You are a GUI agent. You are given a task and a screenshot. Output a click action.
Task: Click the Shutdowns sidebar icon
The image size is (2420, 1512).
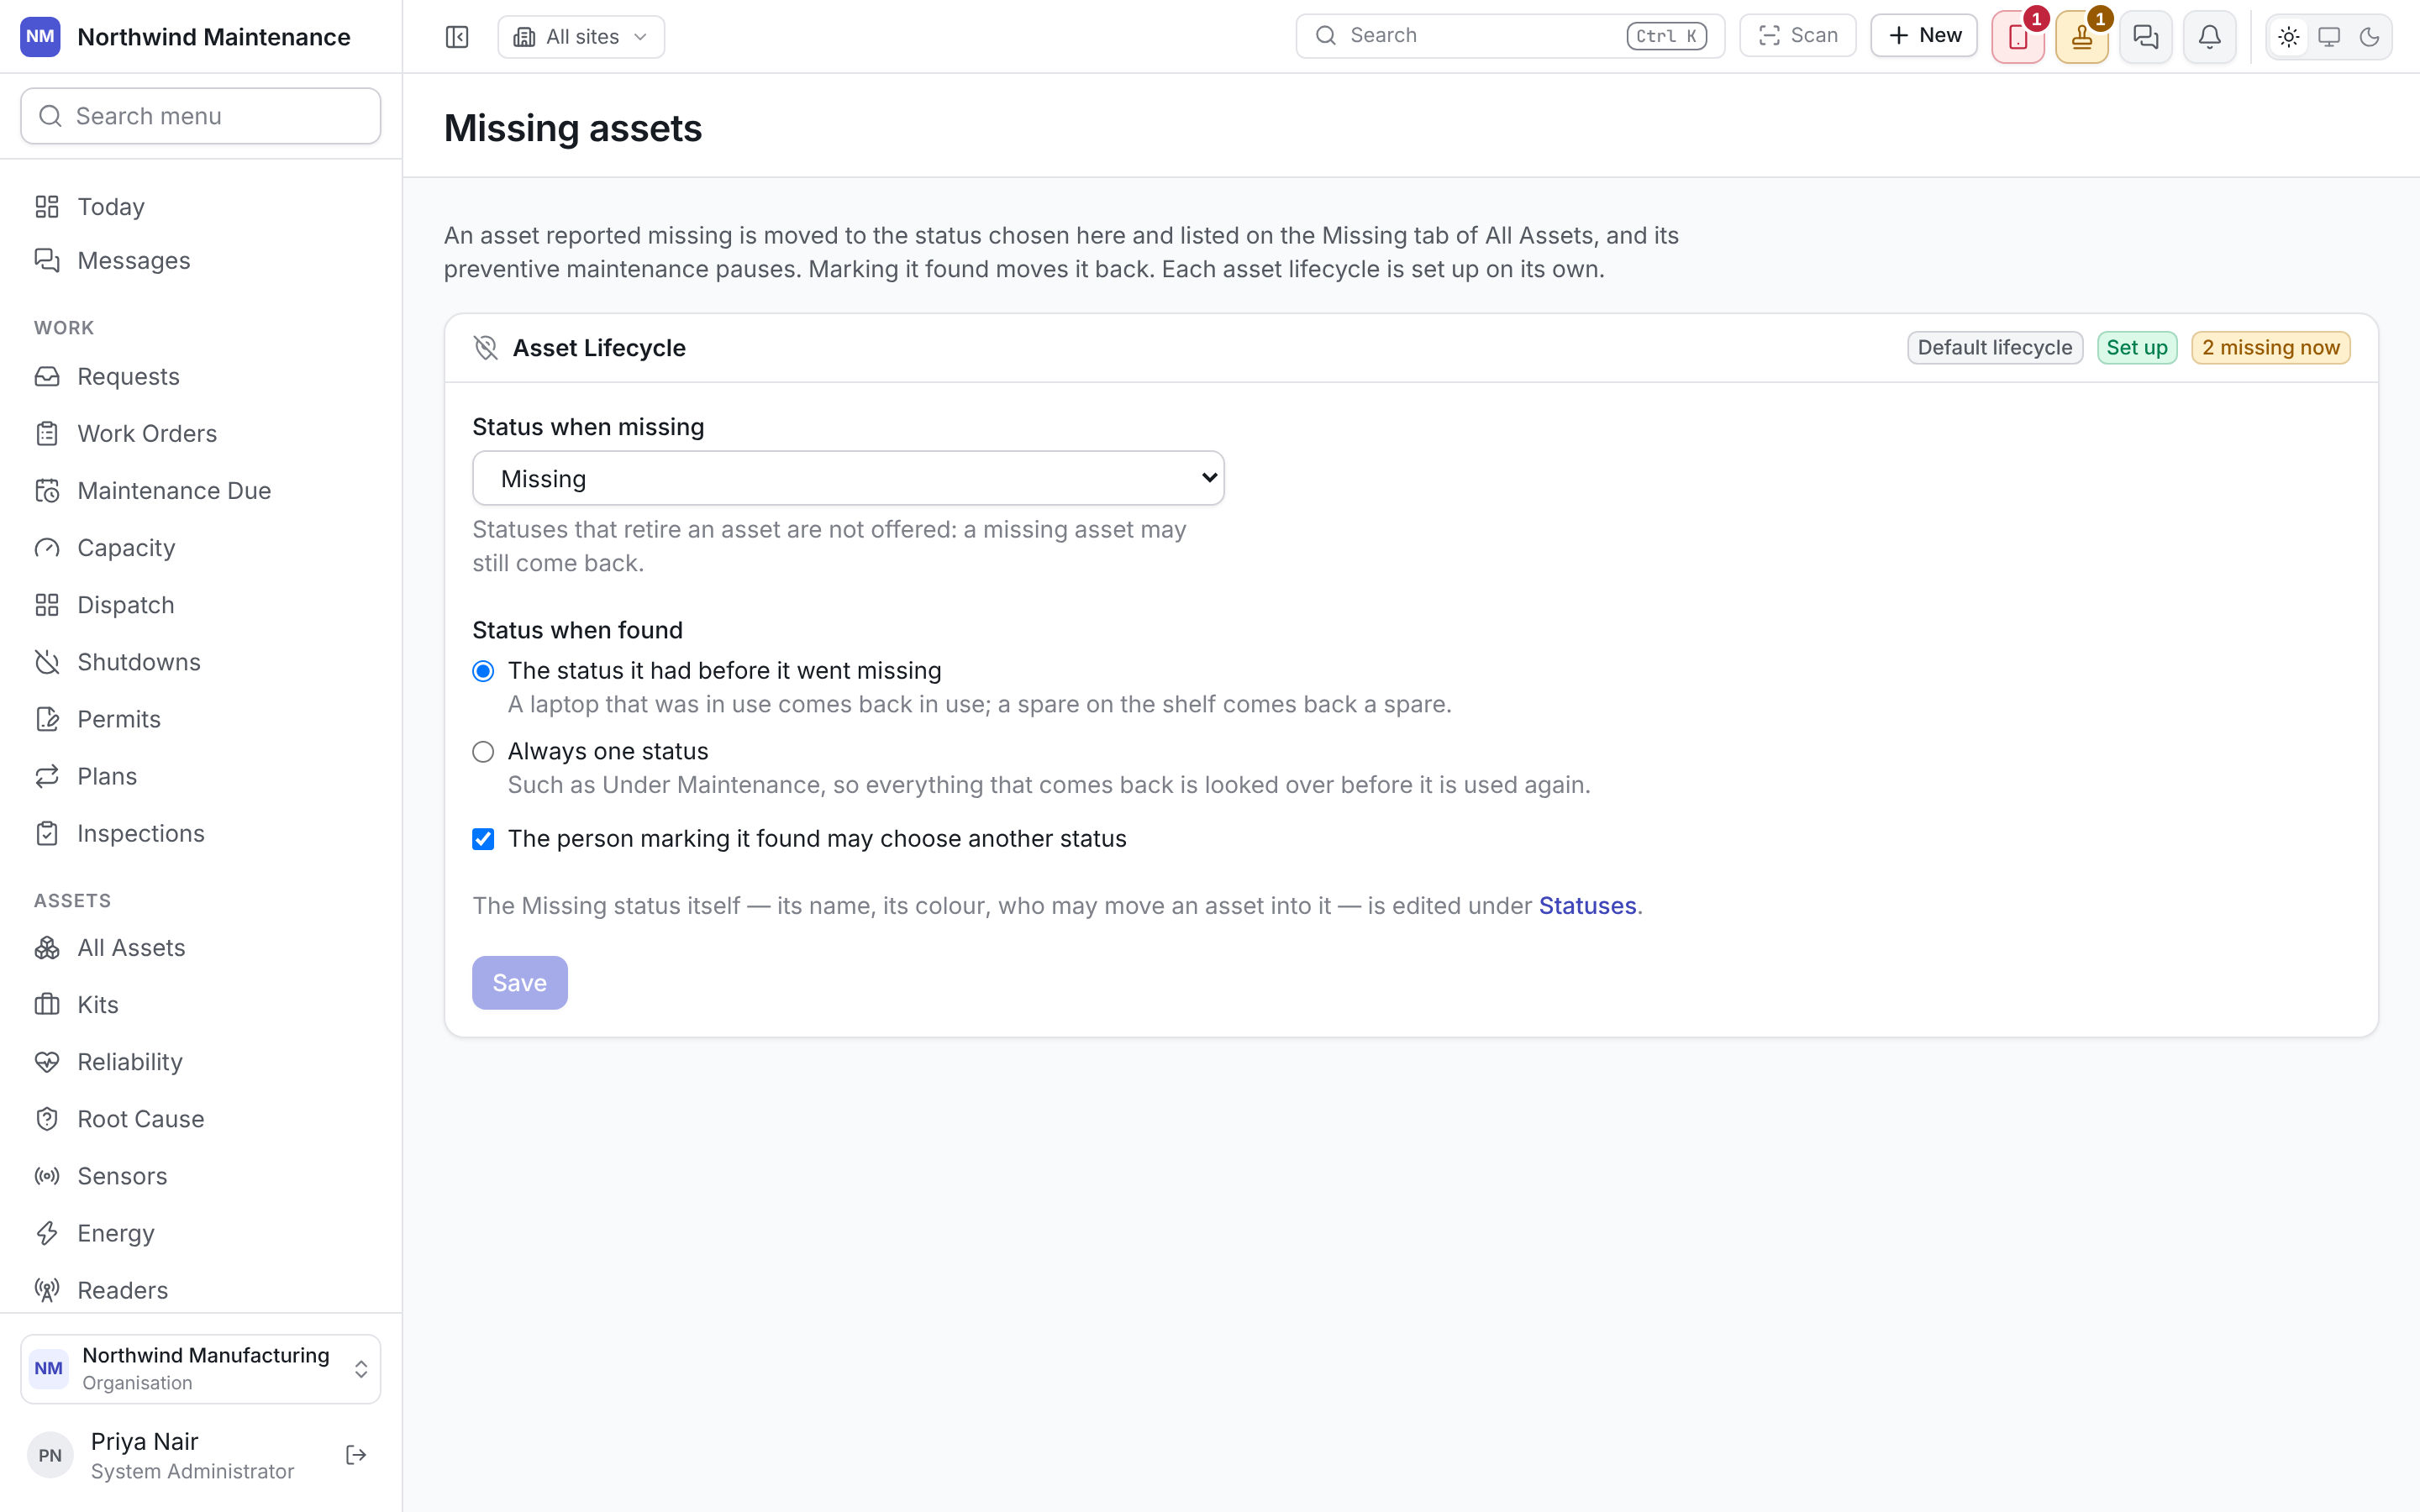[47, 662]
